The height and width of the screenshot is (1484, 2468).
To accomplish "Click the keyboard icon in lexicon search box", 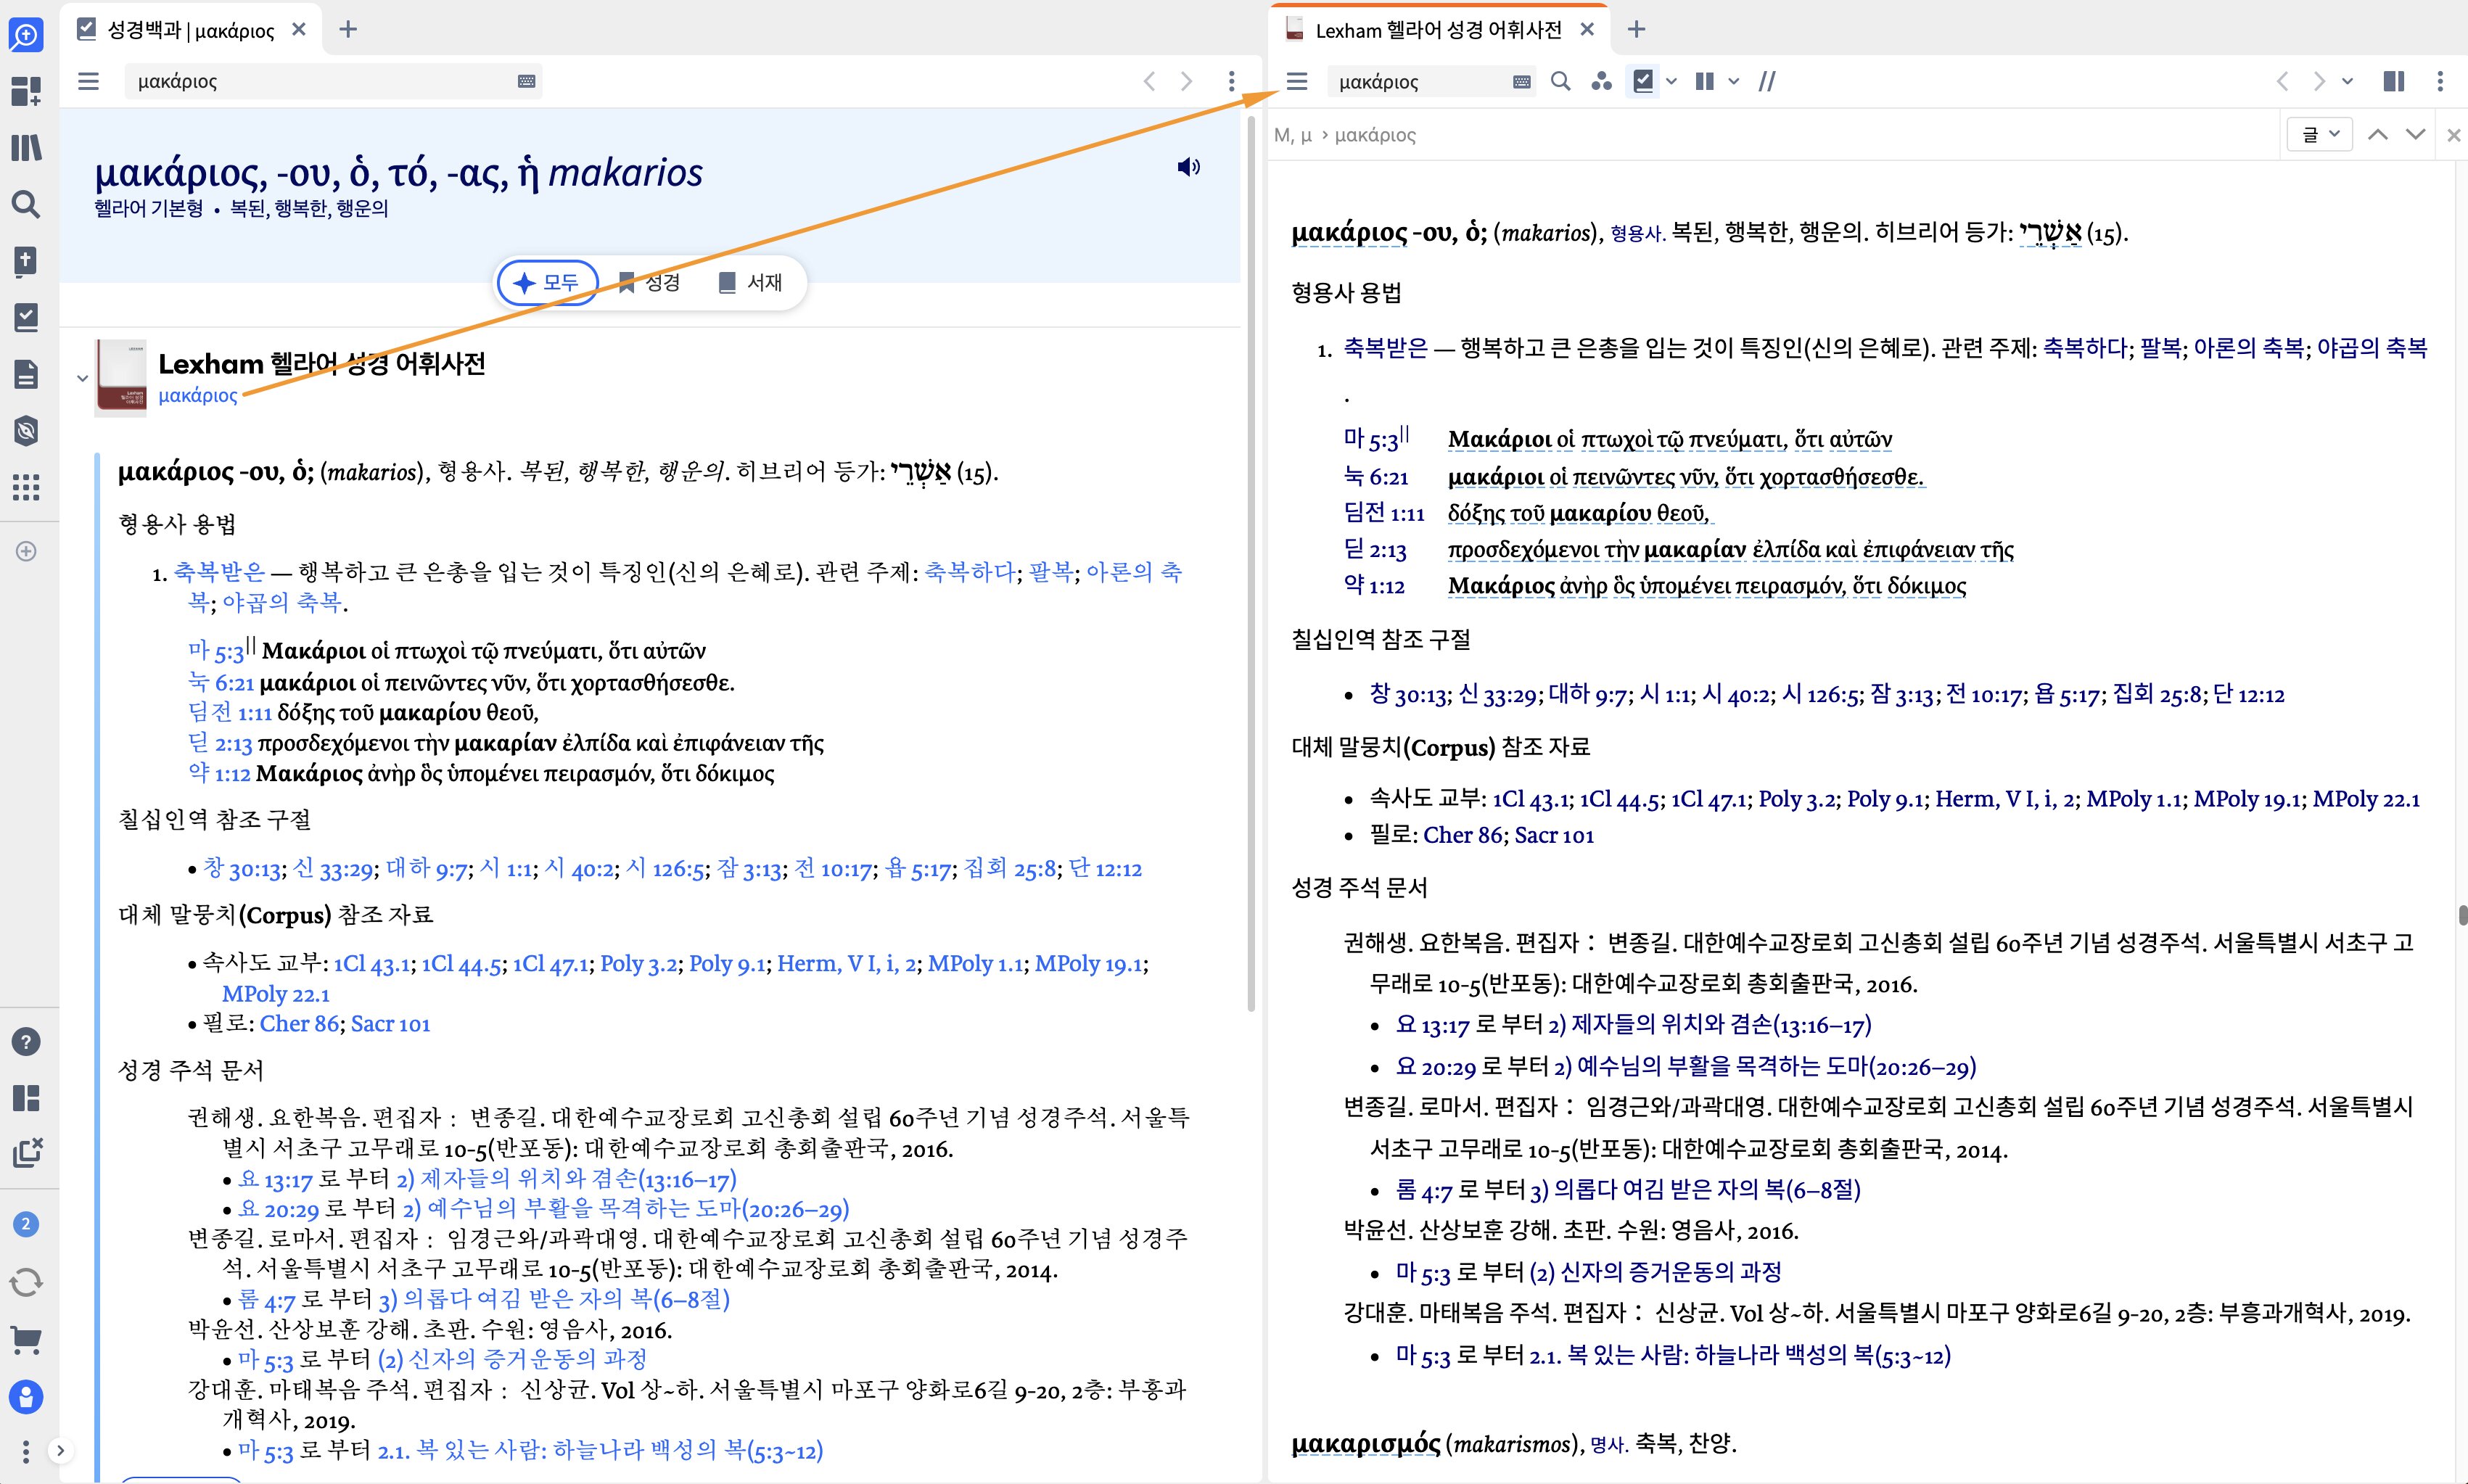I will tap(1522, 82).
